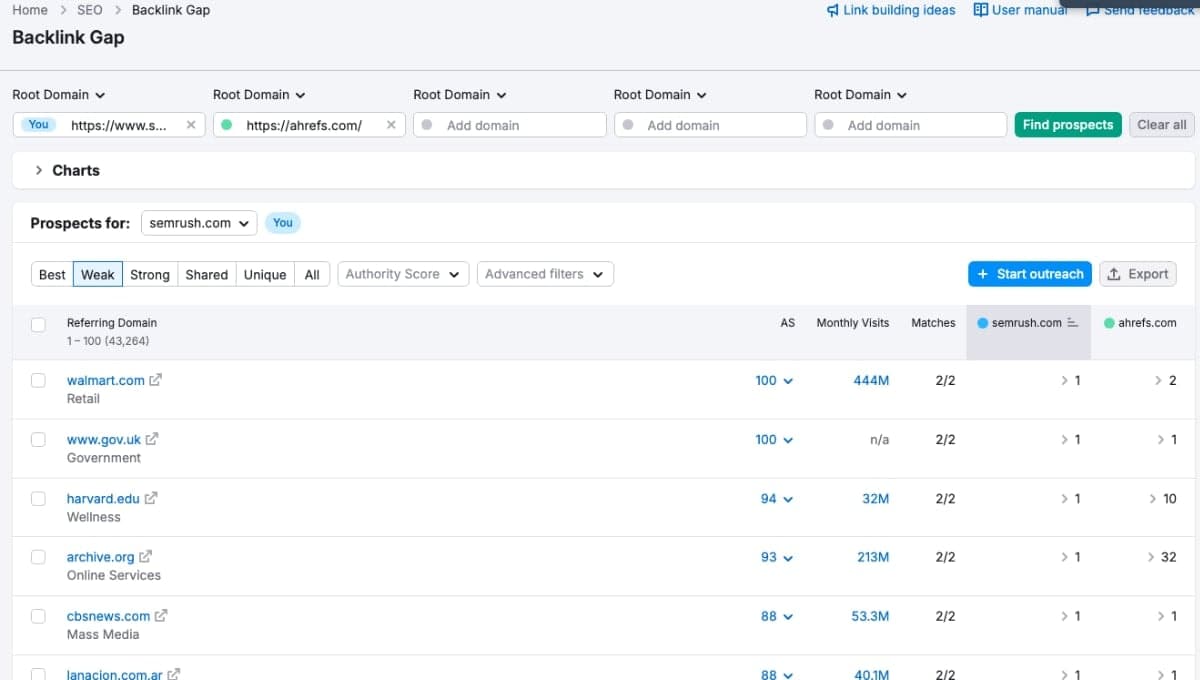Click the Send feedback speech bubble icon
The width and height of the screenshot is (1200, 680).
(x=1093, y=10)
